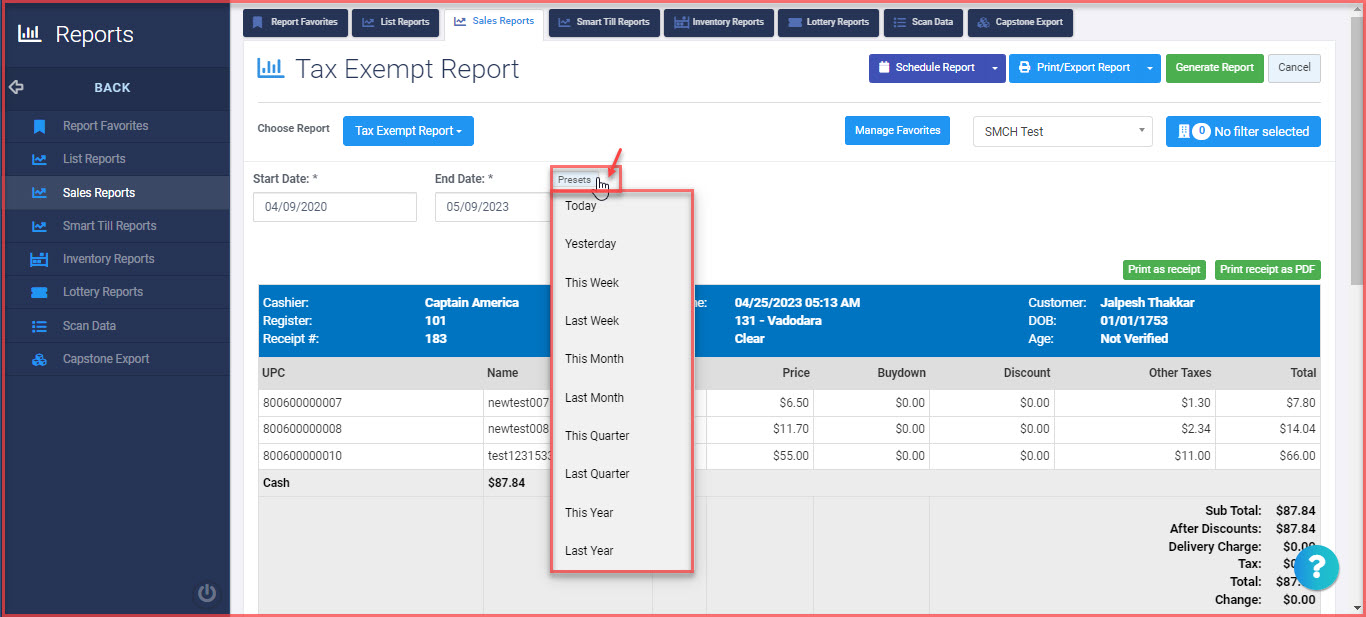
Task: Click the Sales Reports chart icon in sidebar
Action: pyautogui.click(x=39, y=193)
